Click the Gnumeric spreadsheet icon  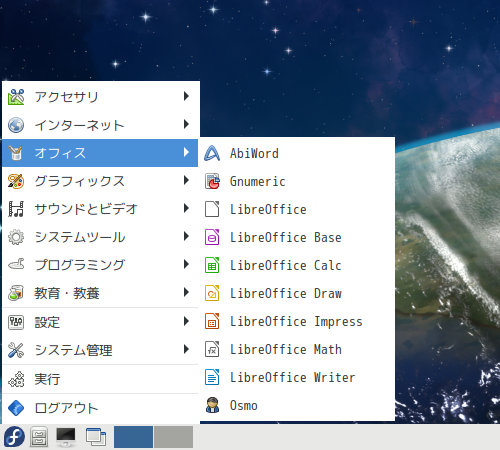[x=212, y=181]
